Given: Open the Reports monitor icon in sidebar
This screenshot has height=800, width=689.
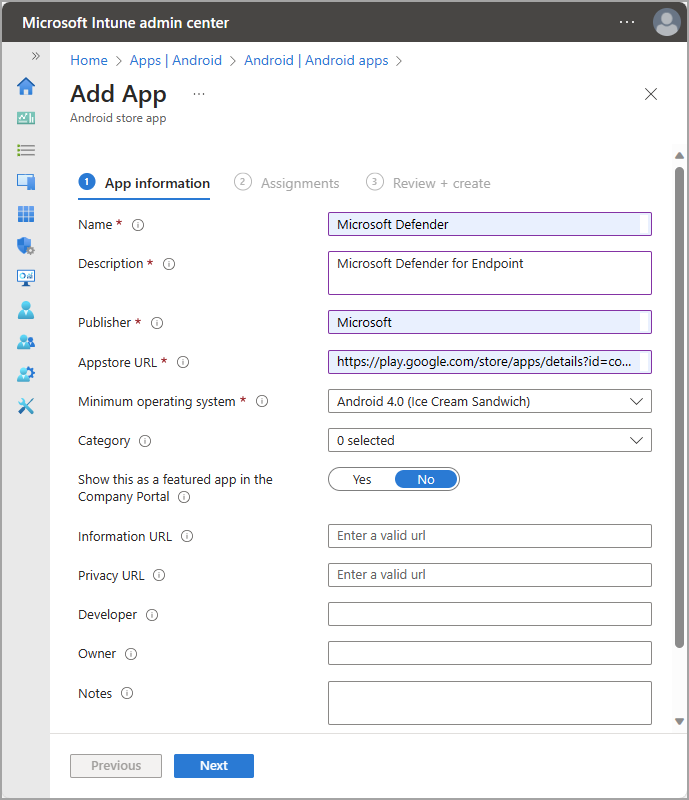Looking at the screenshot, I should click(26, 278).
